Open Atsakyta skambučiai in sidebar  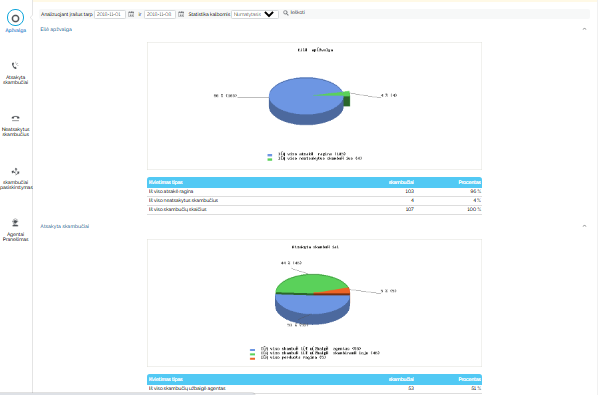point(15,73)
